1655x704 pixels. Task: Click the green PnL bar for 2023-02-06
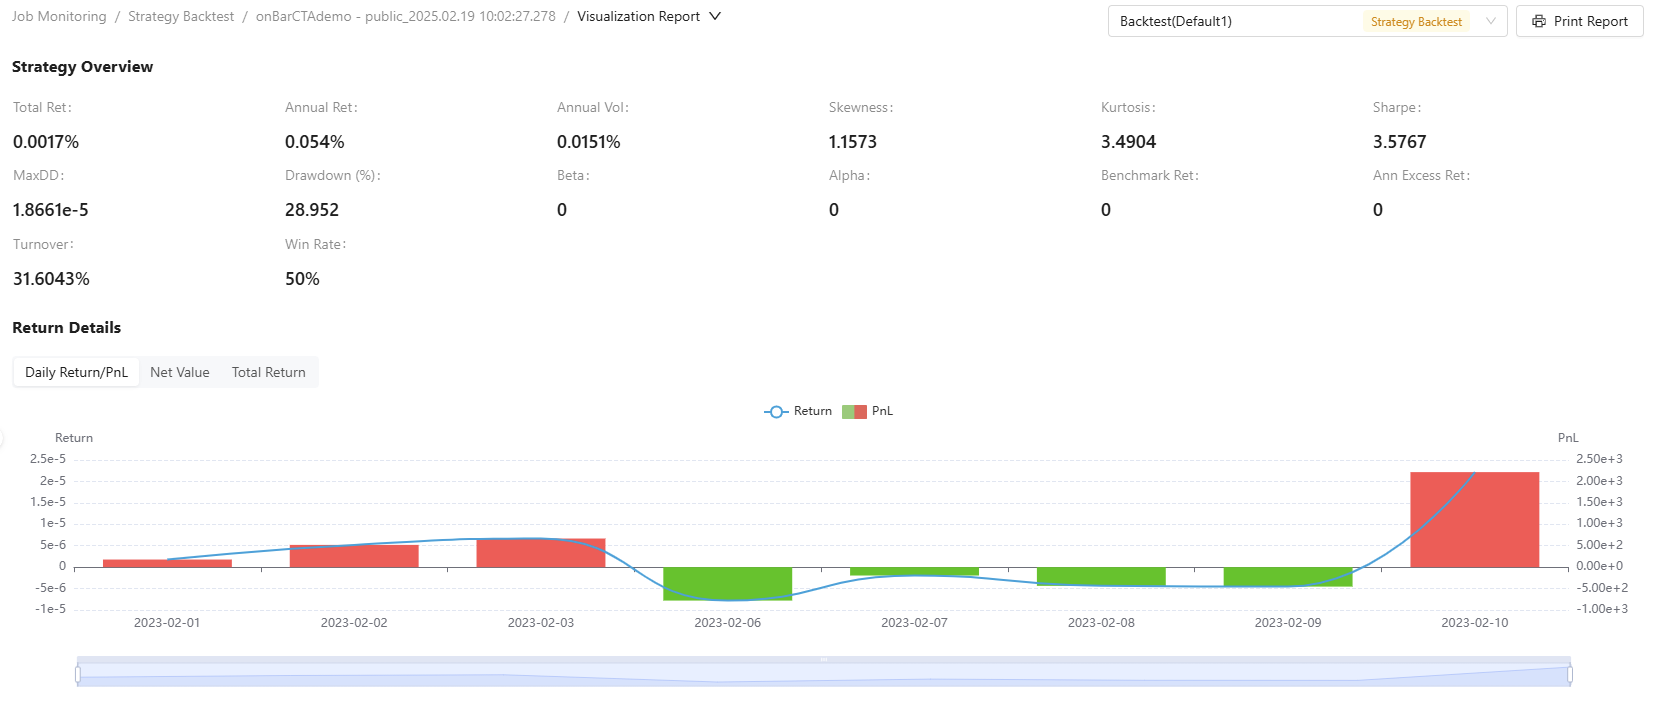point(727,584)
